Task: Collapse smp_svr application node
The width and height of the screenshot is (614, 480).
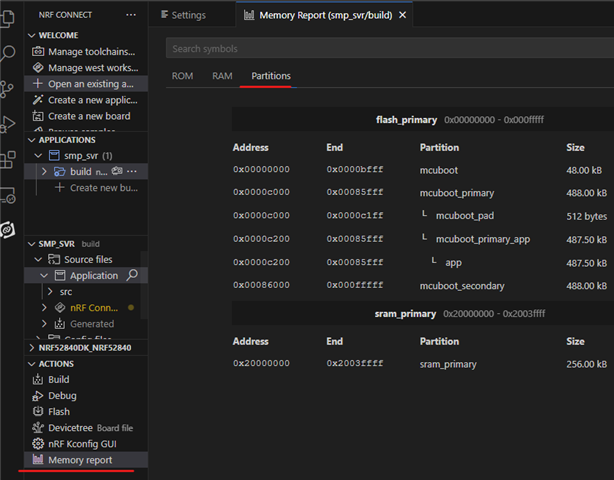Action: point(38,155)
